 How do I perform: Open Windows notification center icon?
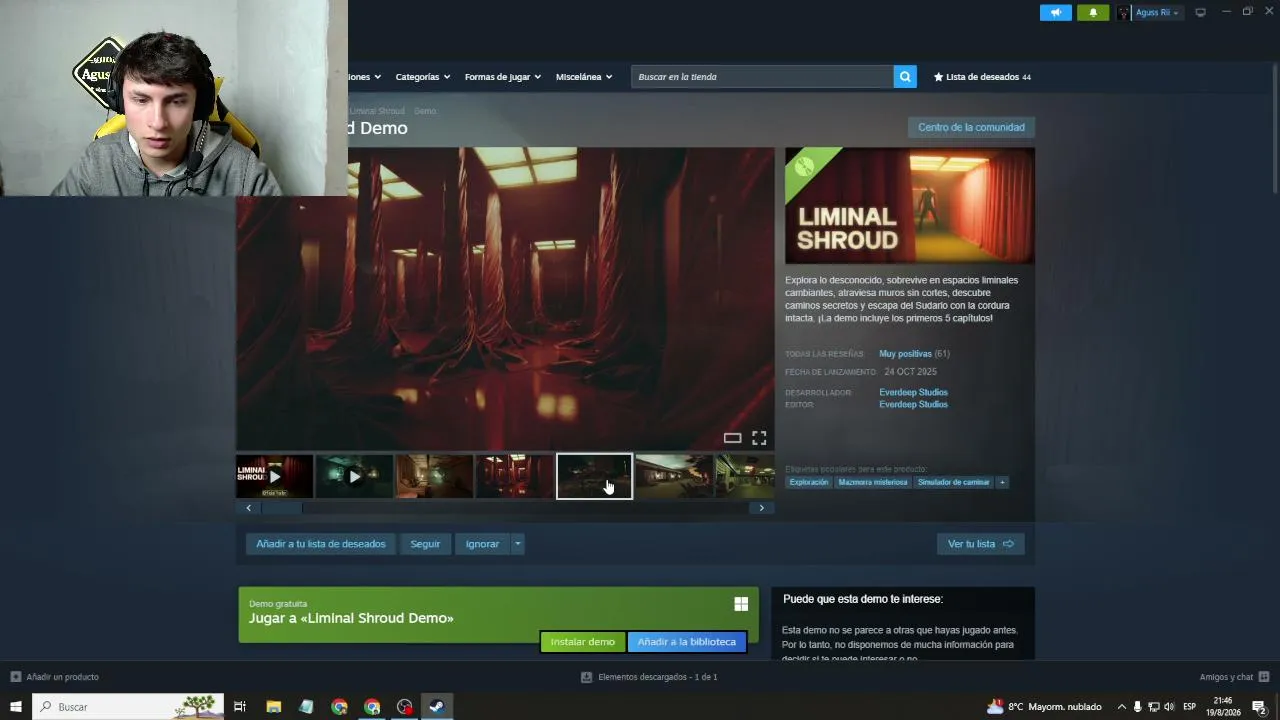click(x=1259, y=707)
